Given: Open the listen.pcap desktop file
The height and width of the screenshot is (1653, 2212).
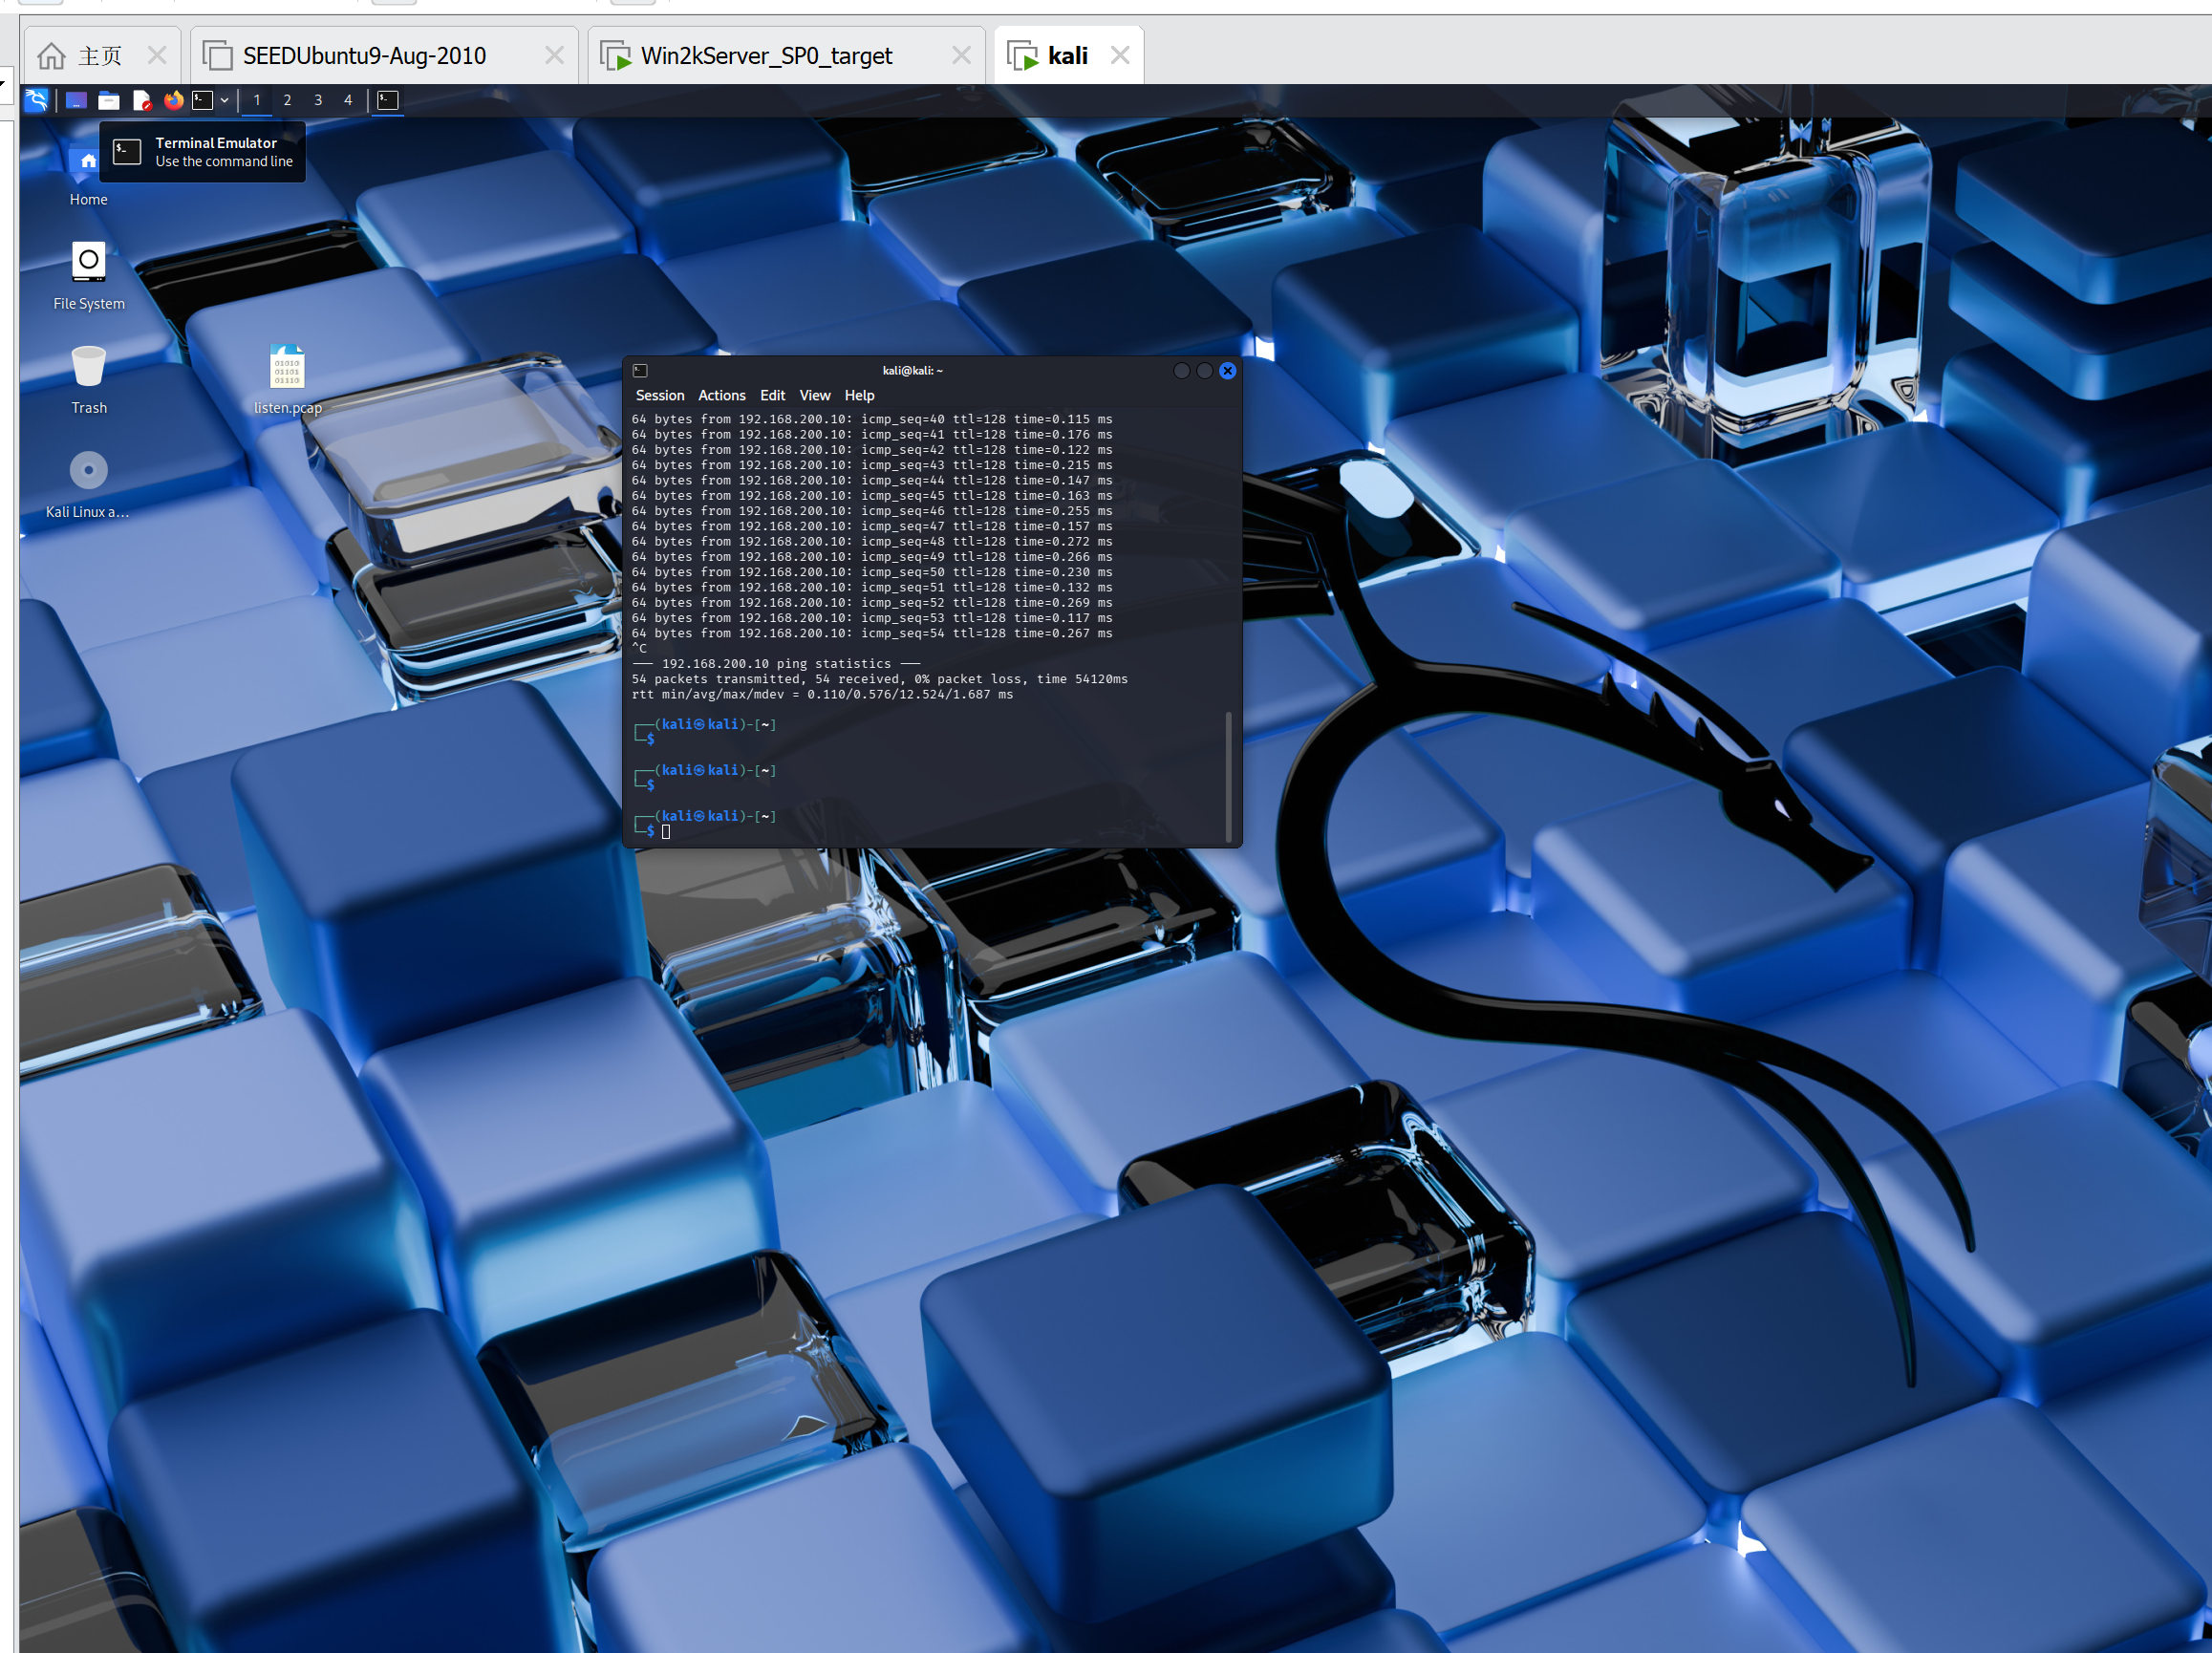Looking at the screenshot, I should [287, 368].
